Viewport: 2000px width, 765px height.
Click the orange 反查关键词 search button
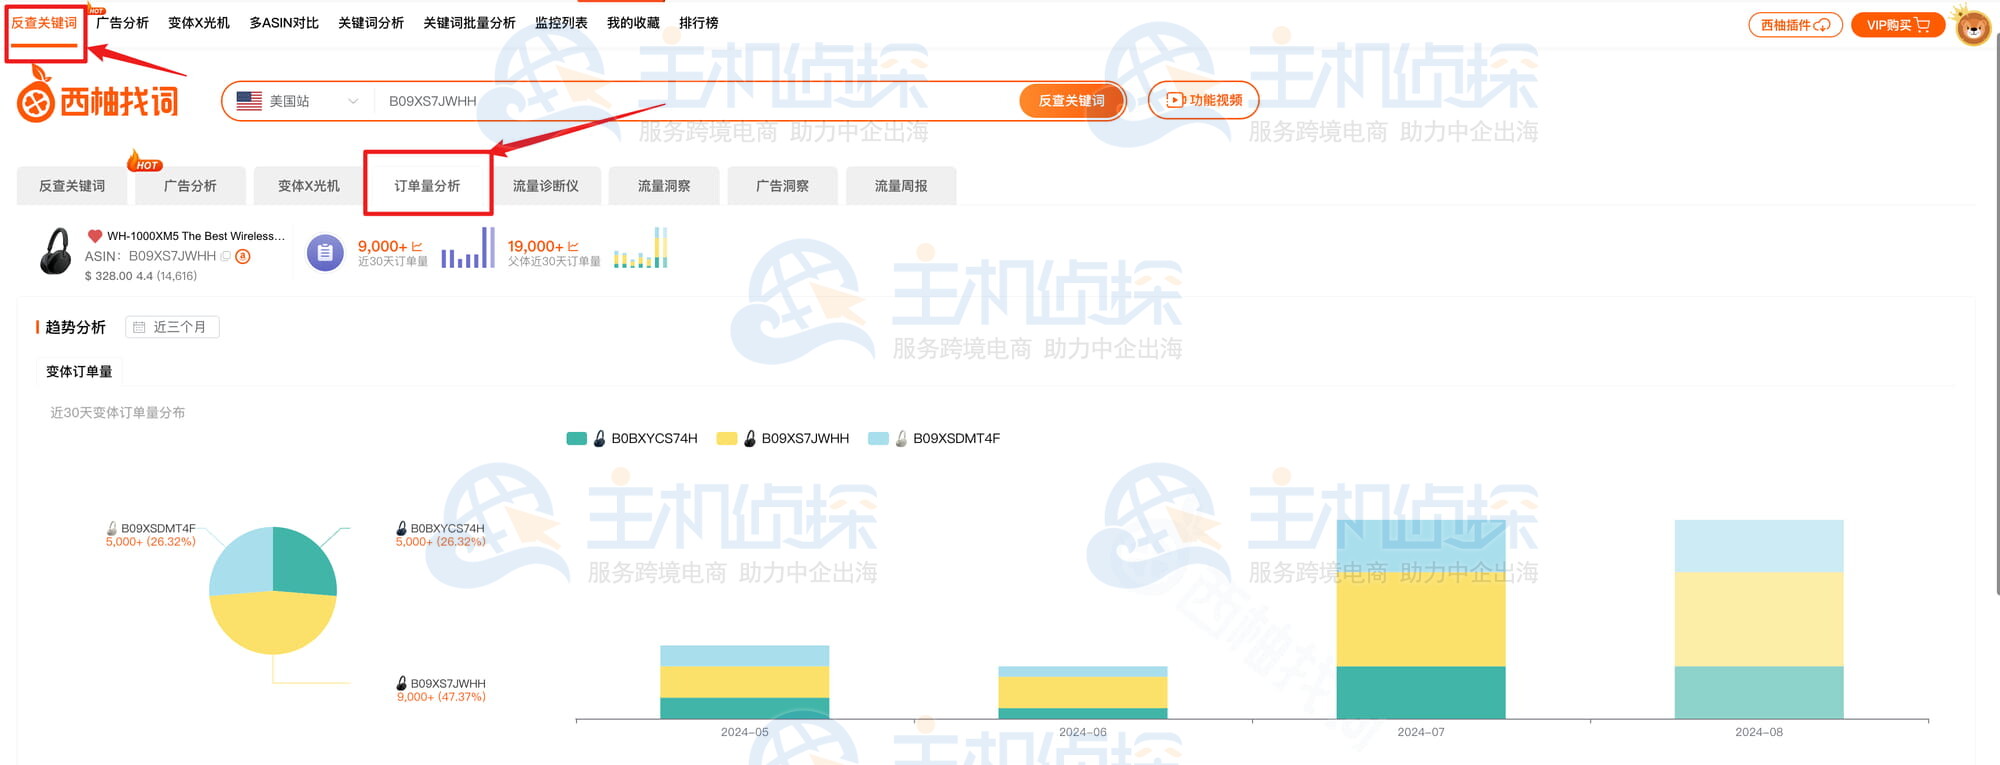click(x=1072, y=101)
